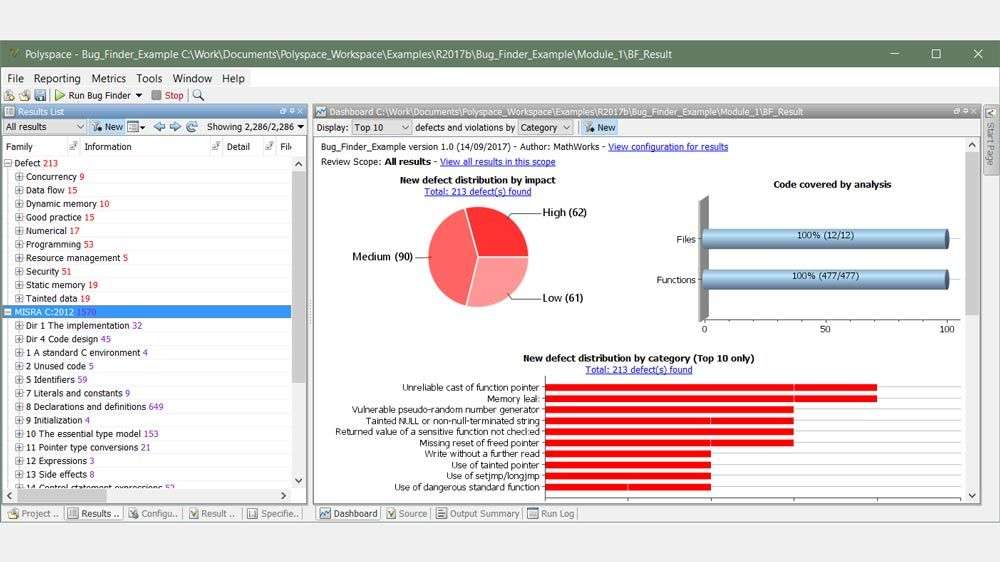Collapse the MISRA C:2012 tree node
This screenshot has width=1000, height=562.
tap(8, 312)
